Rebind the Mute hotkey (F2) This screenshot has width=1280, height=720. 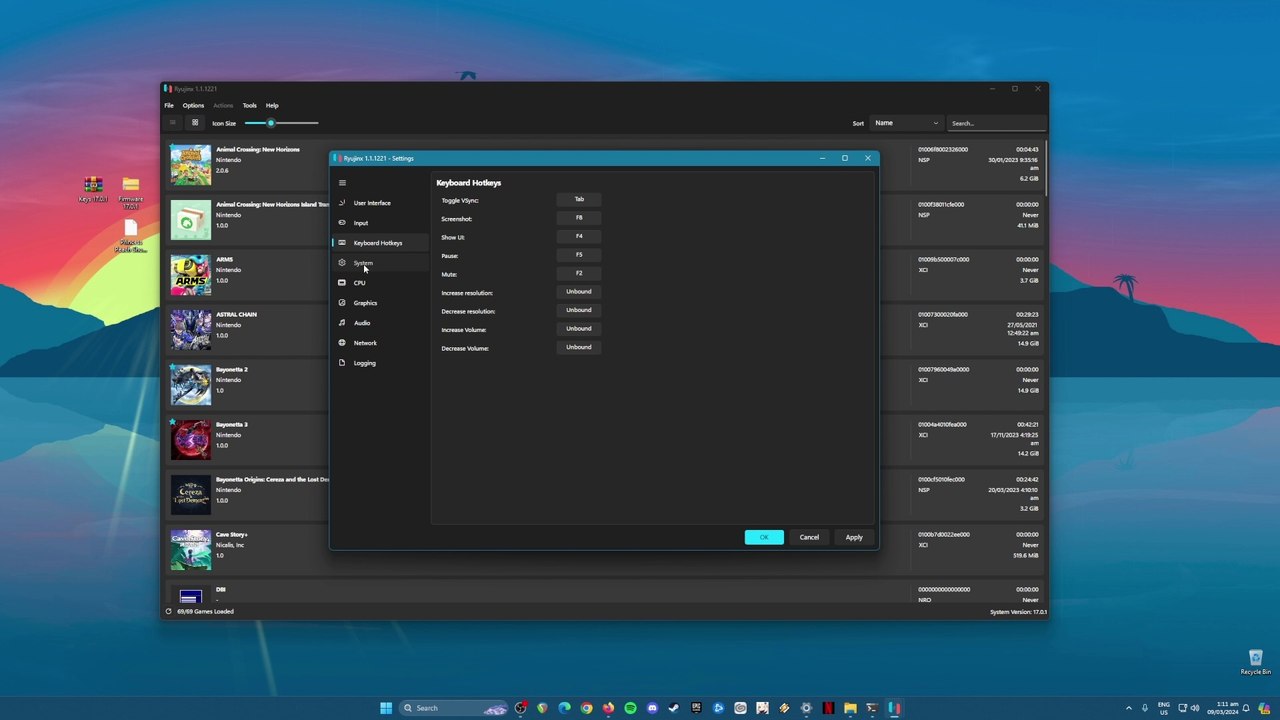point(579,273)
